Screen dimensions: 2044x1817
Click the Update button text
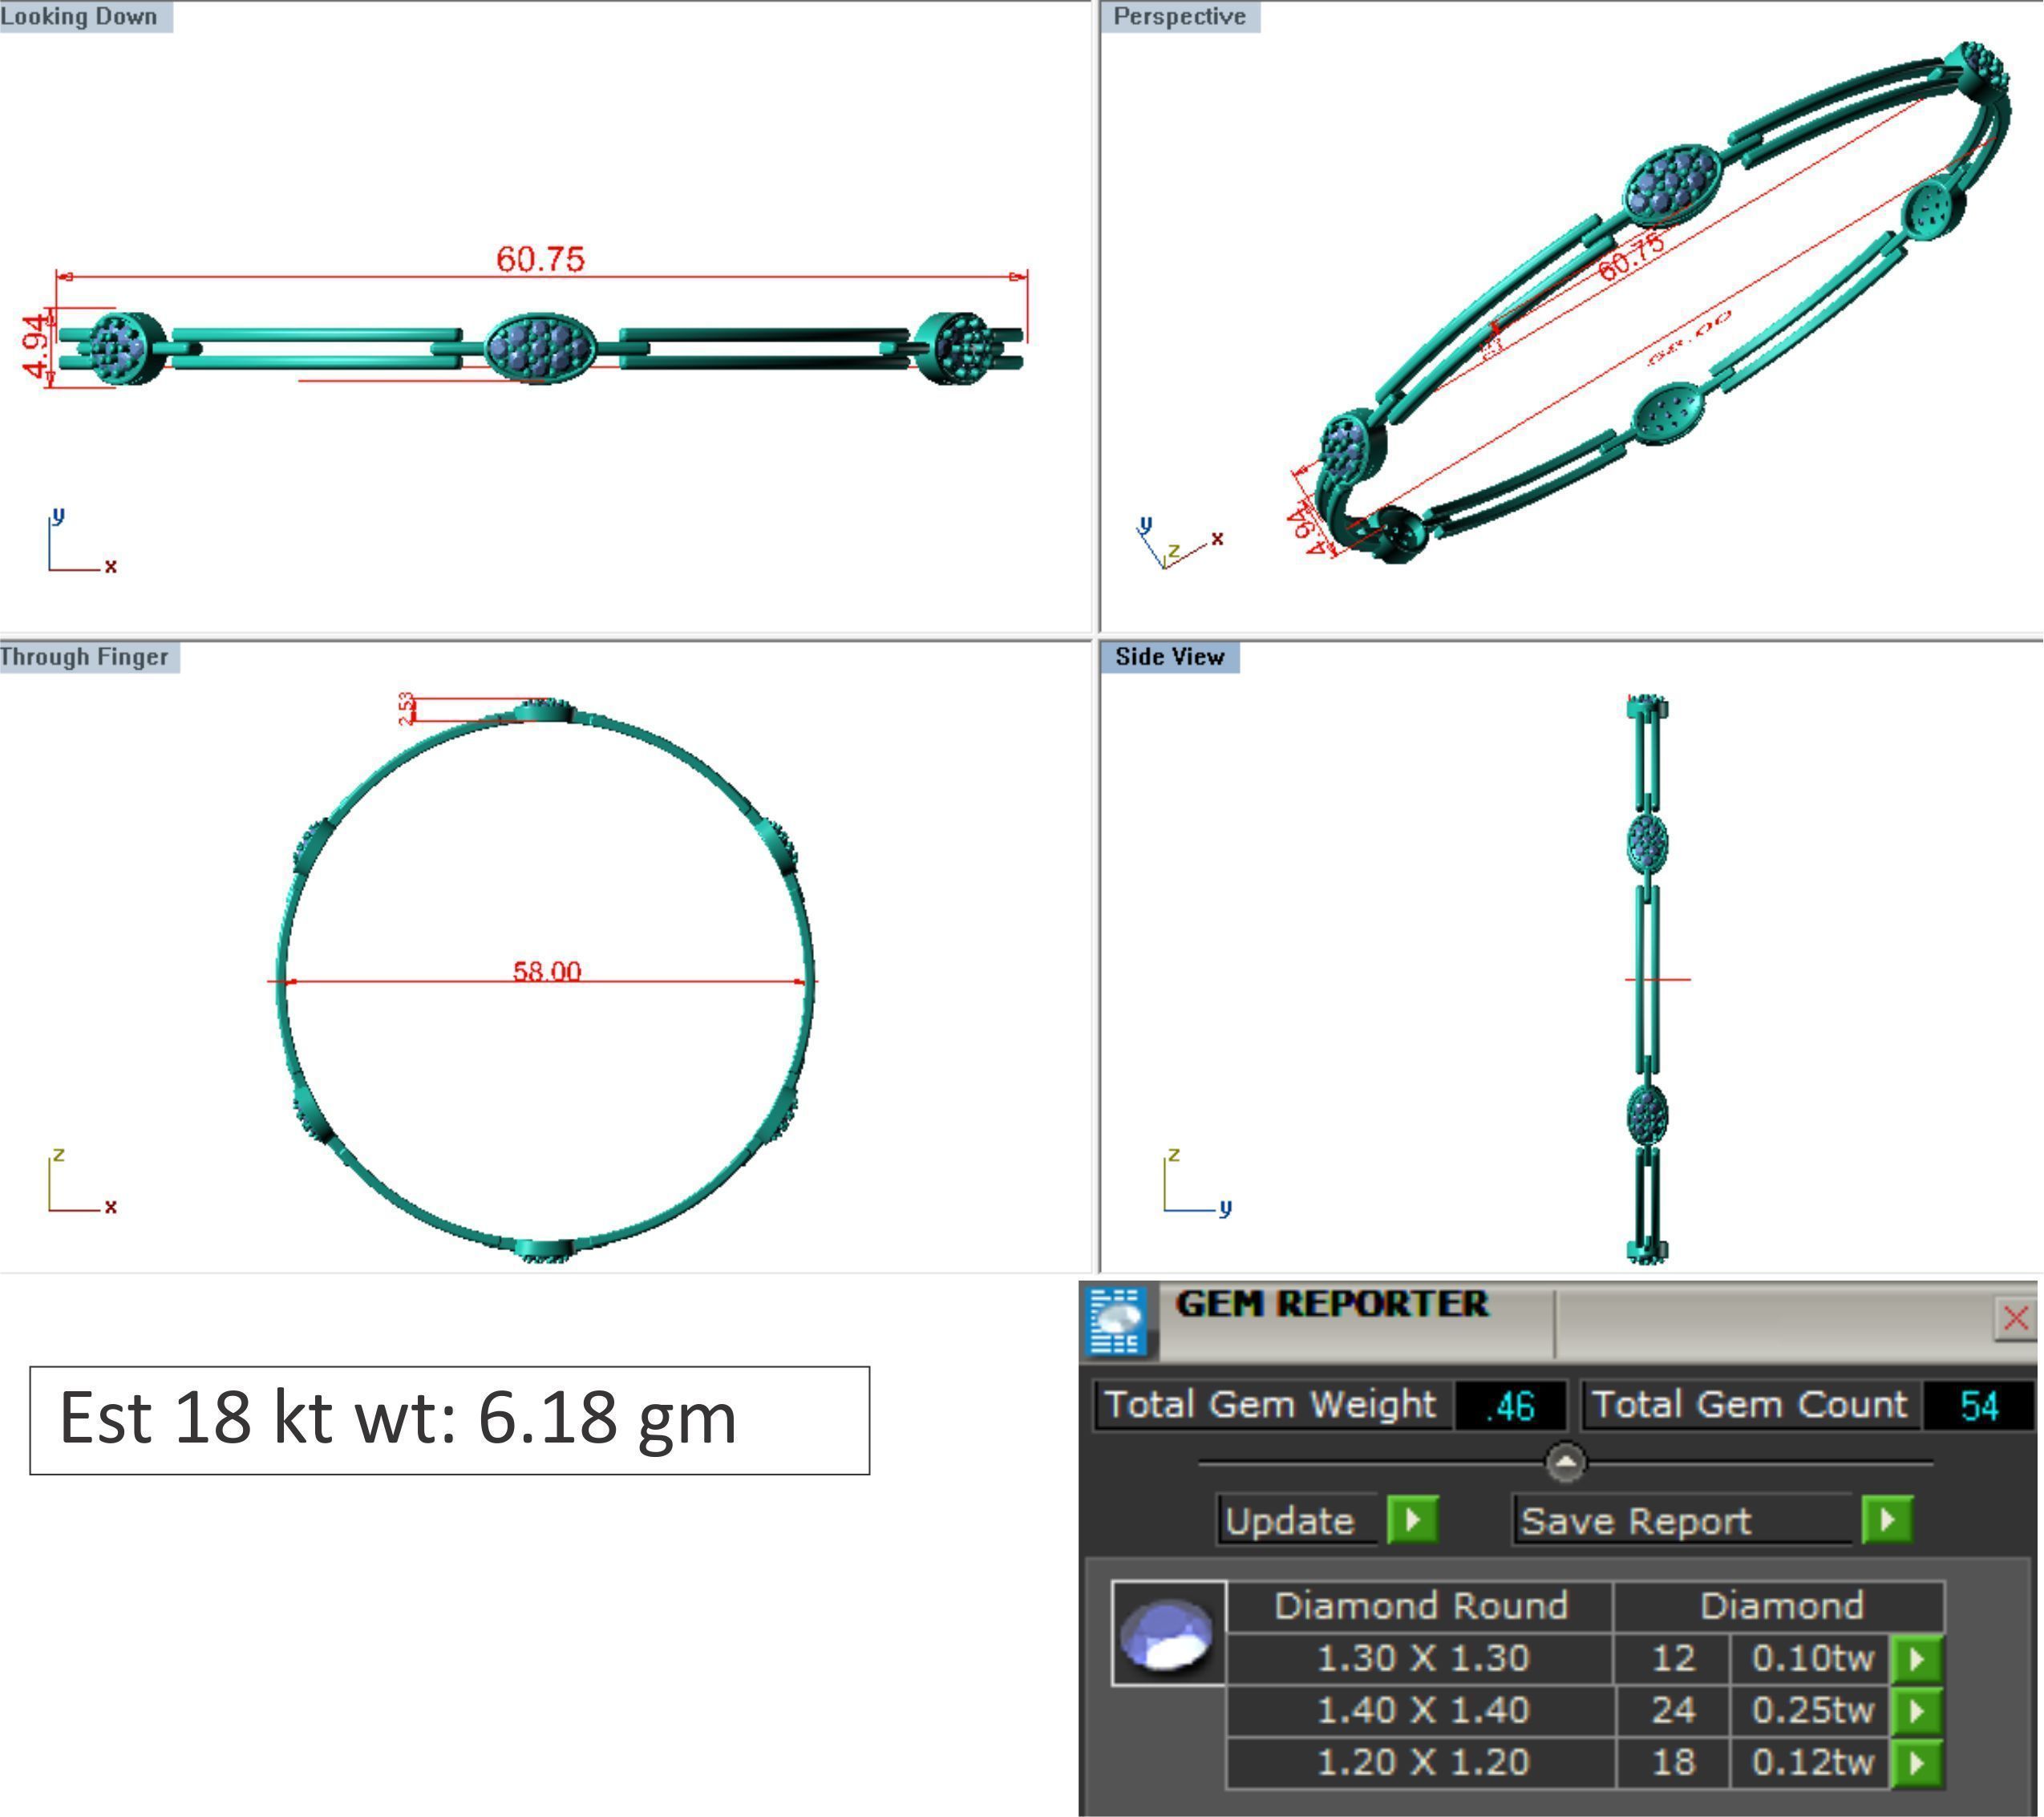[1290, 1521]
